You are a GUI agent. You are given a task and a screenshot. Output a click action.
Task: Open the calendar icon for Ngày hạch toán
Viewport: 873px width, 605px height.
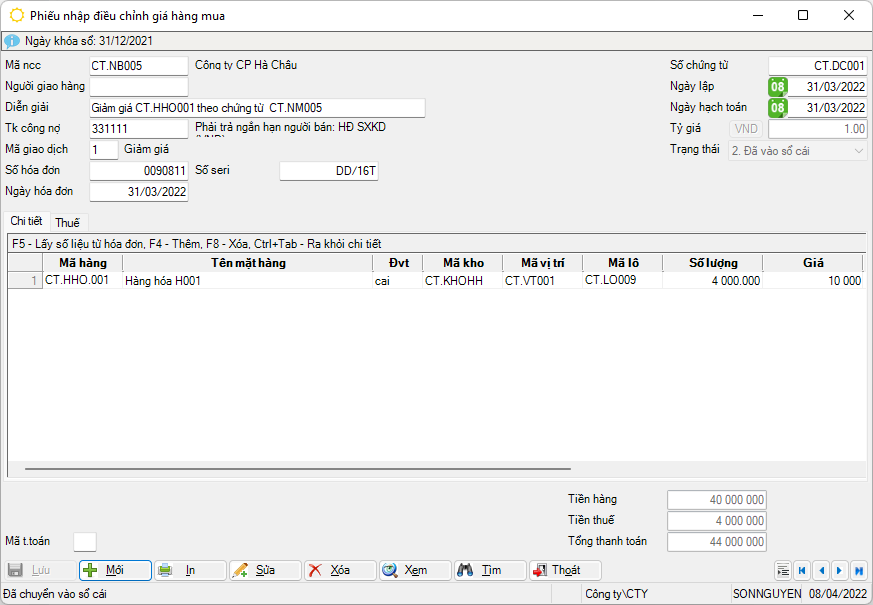point(778,108)
